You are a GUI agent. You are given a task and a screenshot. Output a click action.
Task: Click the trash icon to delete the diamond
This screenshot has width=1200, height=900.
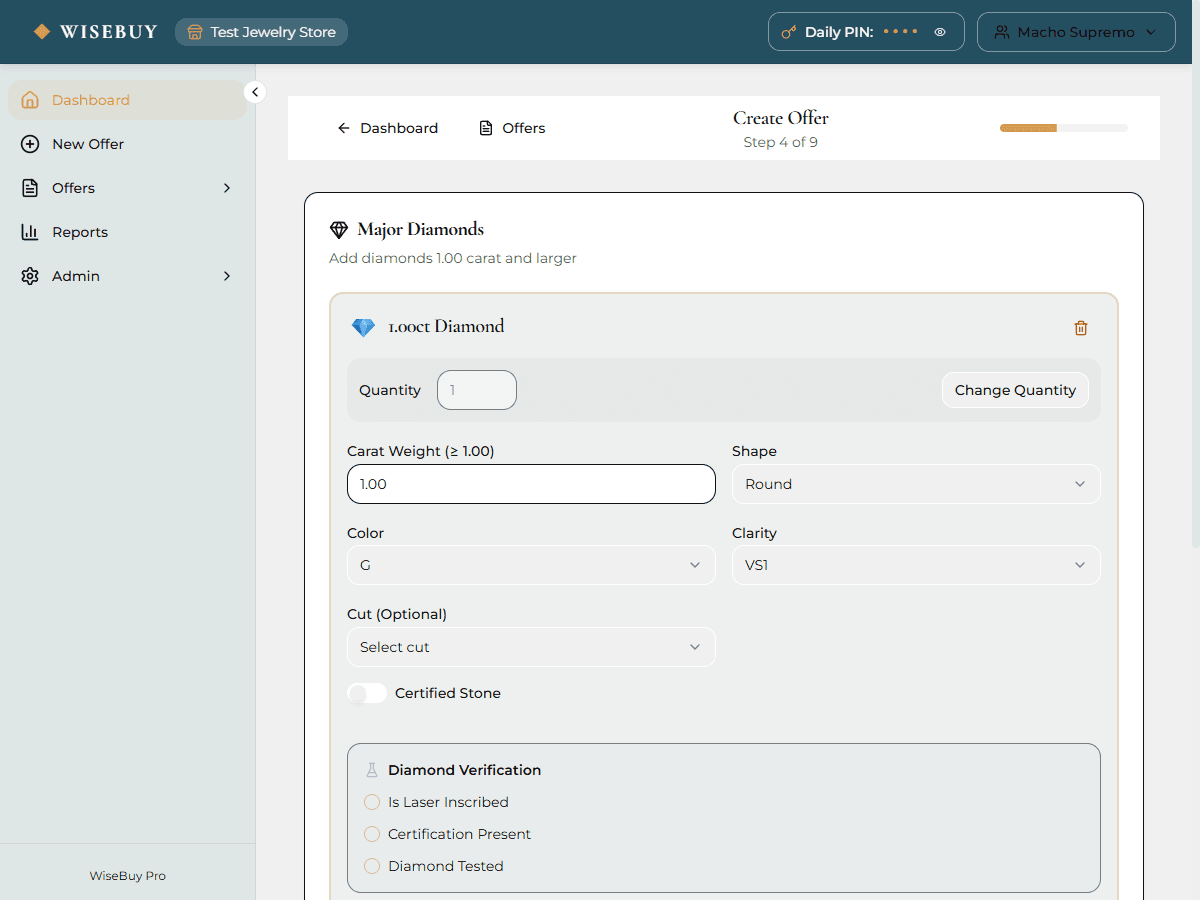1080,328
